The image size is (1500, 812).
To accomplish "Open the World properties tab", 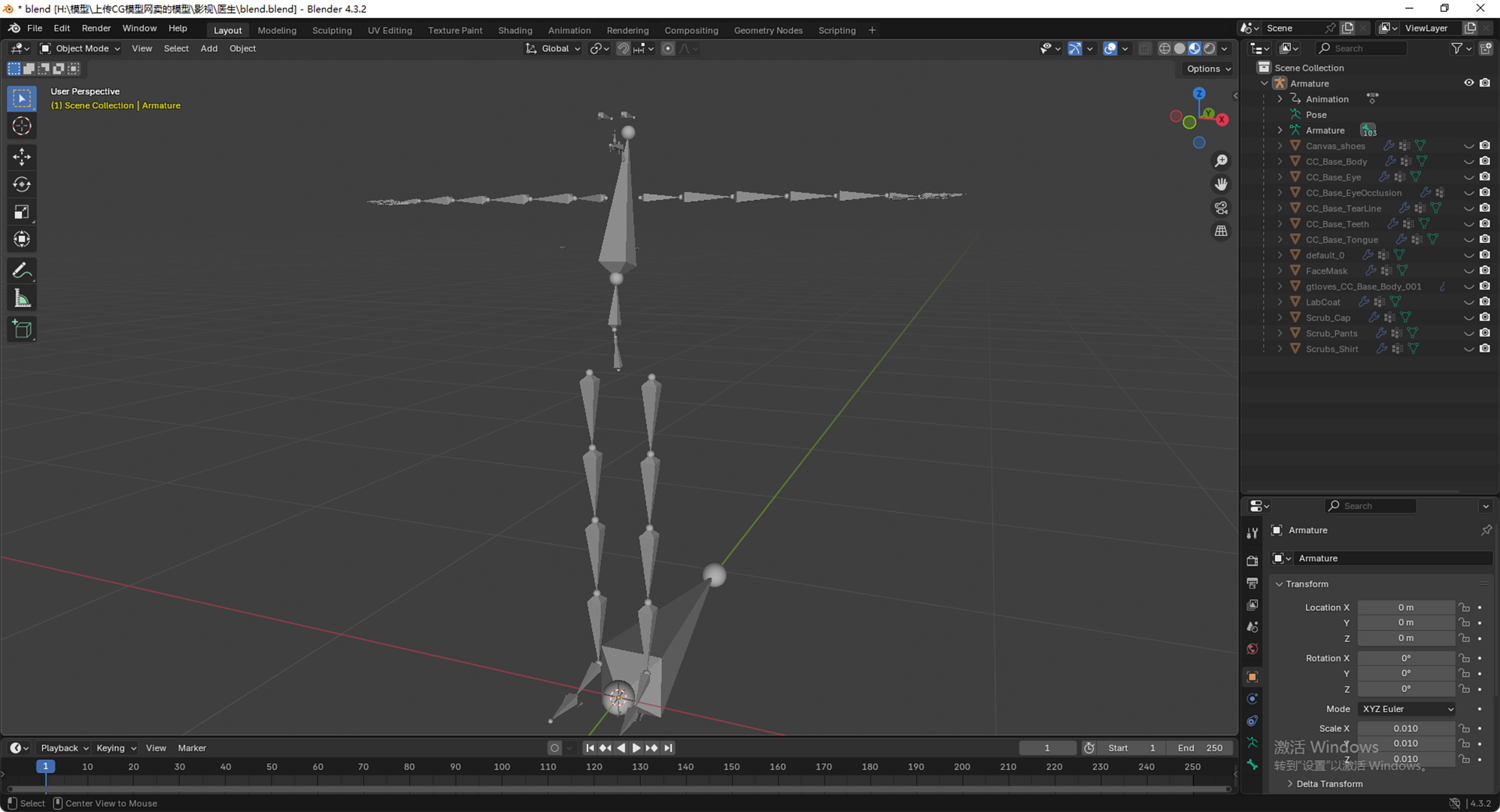I will pos(1252,649).
